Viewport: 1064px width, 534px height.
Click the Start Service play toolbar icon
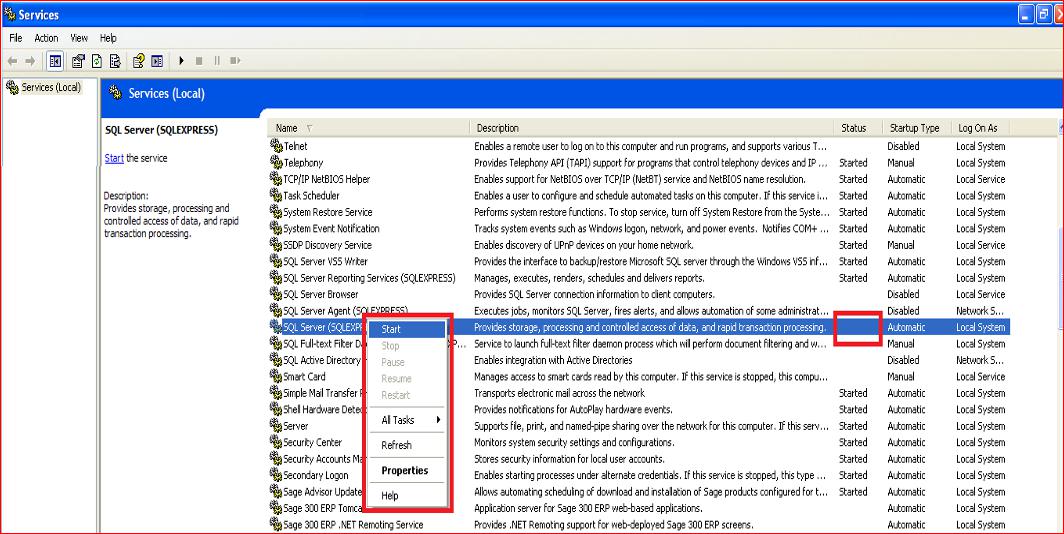181,61
